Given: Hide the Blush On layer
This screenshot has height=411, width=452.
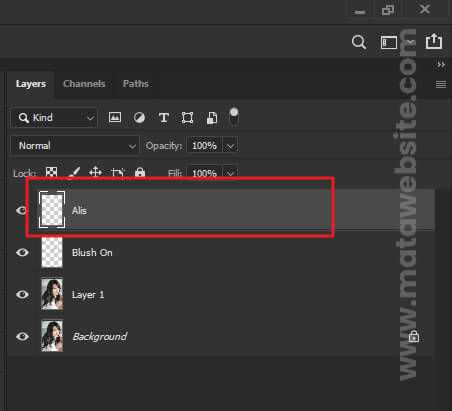Looking at the screenshot, I should 22,252.
